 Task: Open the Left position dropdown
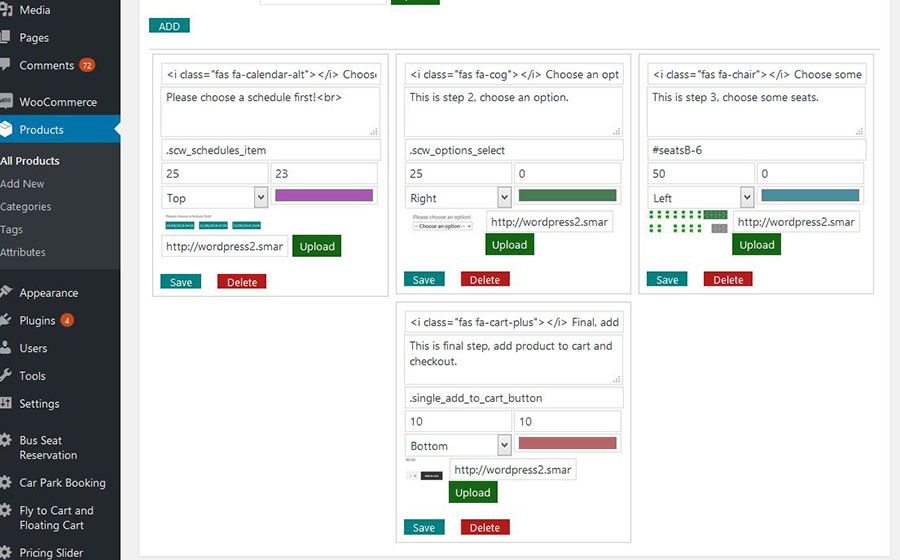pyautogui.click(x=701, y=197)
